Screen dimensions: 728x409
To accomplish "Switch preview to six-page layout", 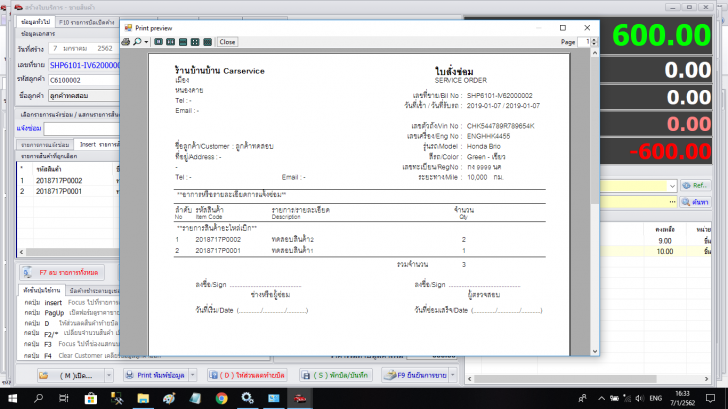I will click(x=208, y=42).
